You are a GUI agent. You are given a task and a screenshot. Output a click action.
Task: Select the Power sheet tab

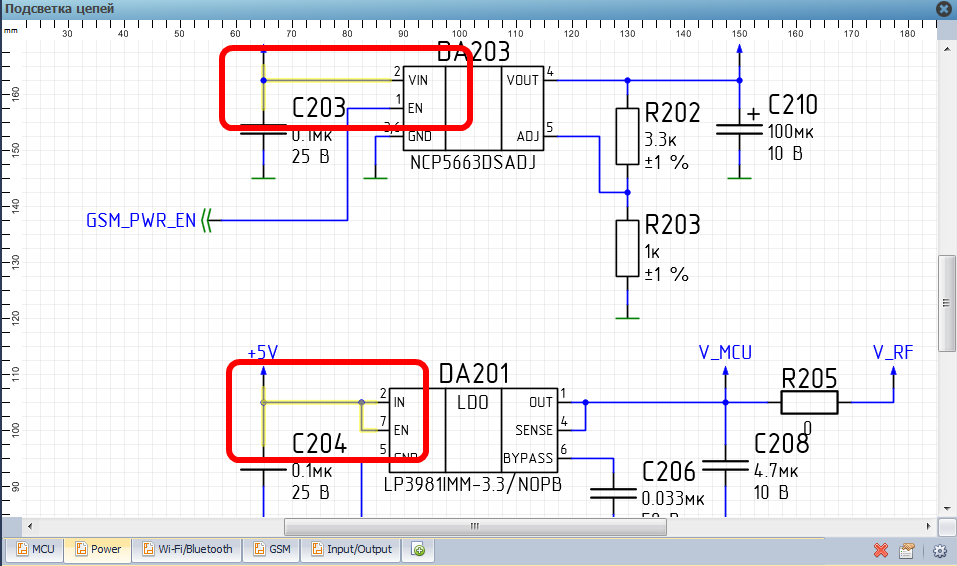click(x=98, y=549)
